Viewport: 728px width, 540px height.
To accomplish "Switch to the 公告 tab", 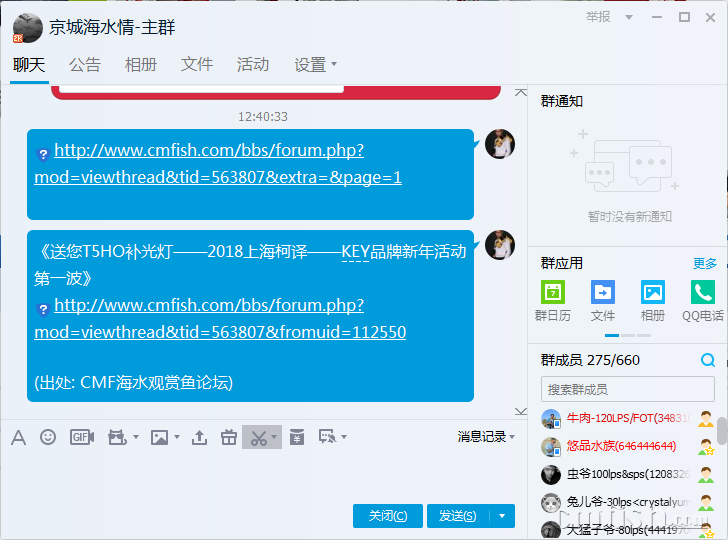I will pyautogui.click(x=85, y=65).
